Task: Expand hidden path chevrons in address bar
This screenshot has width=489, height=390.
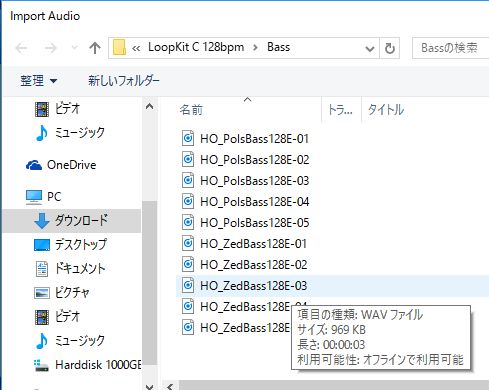Action: [136, 48]
